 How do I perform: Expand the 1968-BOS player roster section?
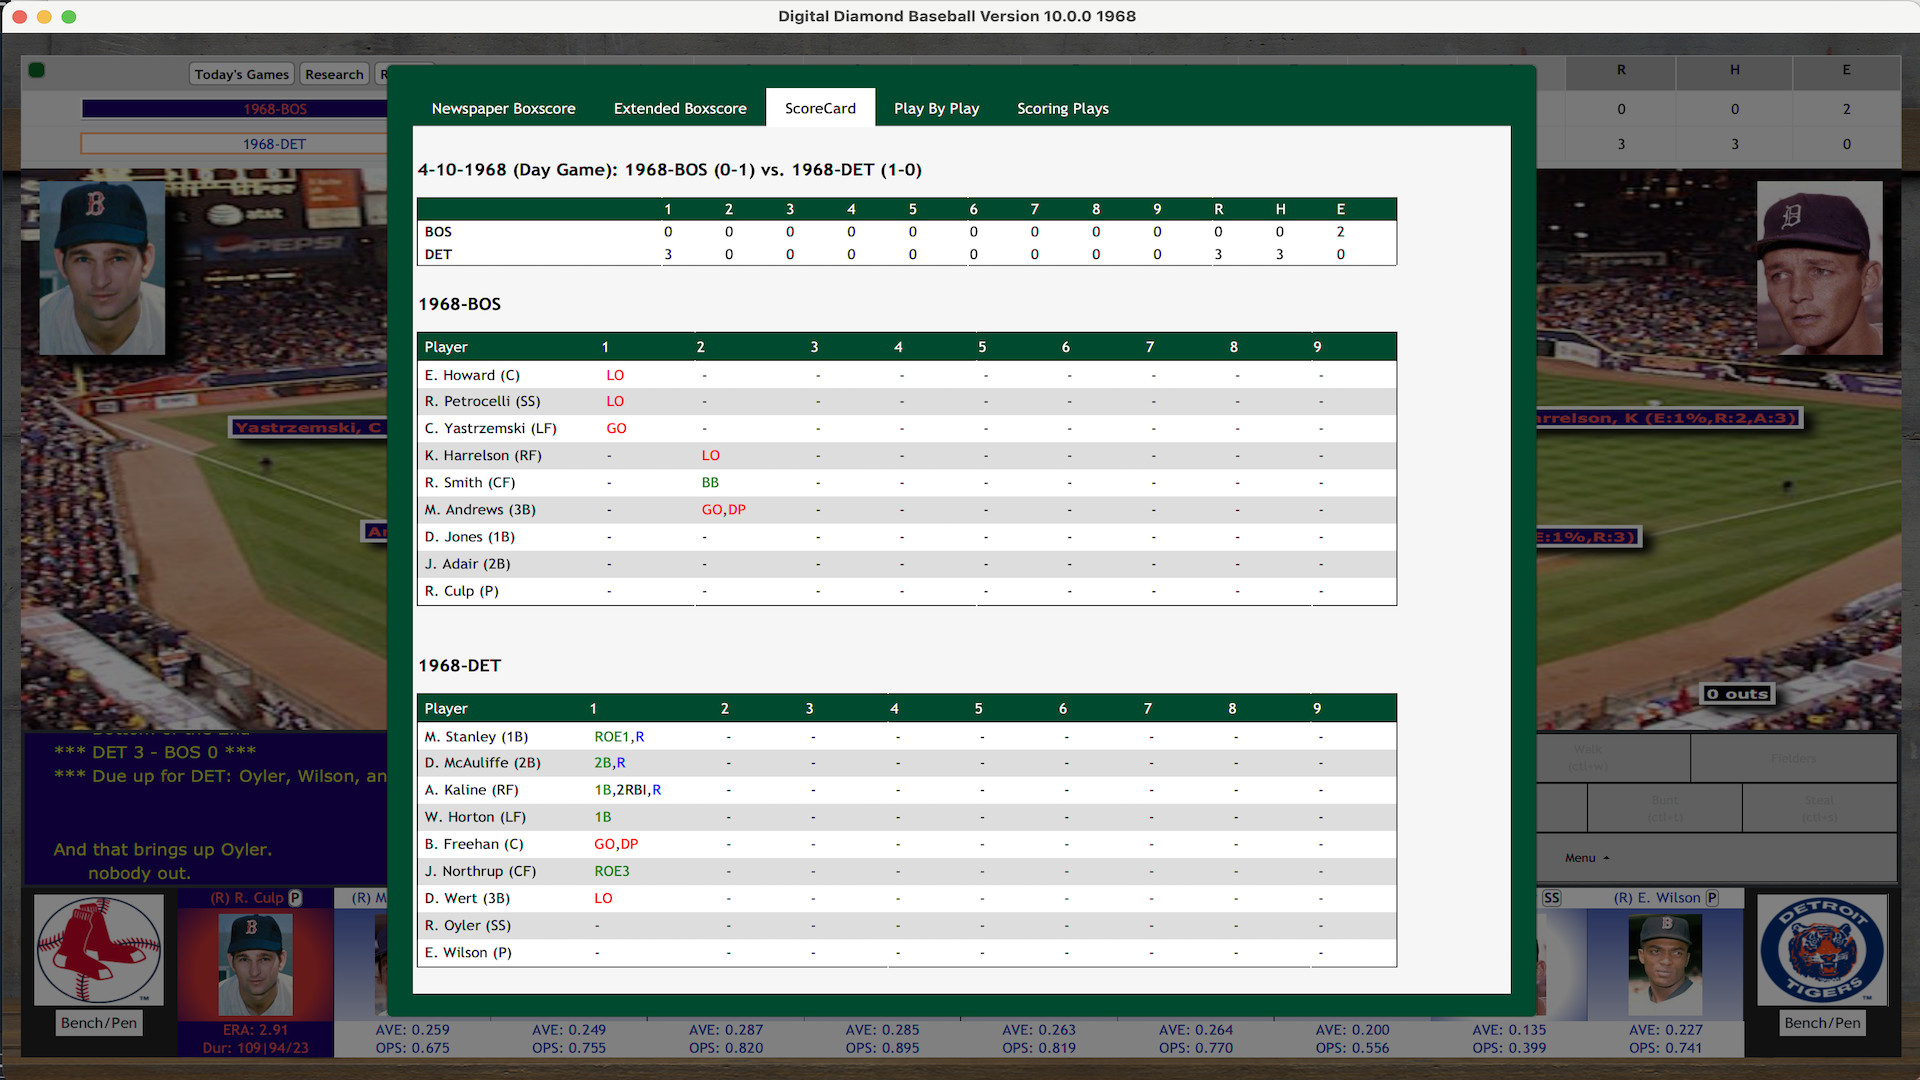[x=462, y=303]
